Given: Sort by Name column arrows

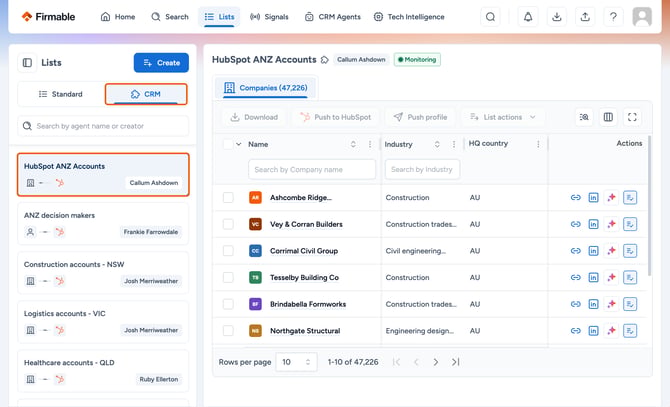Looking at the screenshot, I should point(353,144).
